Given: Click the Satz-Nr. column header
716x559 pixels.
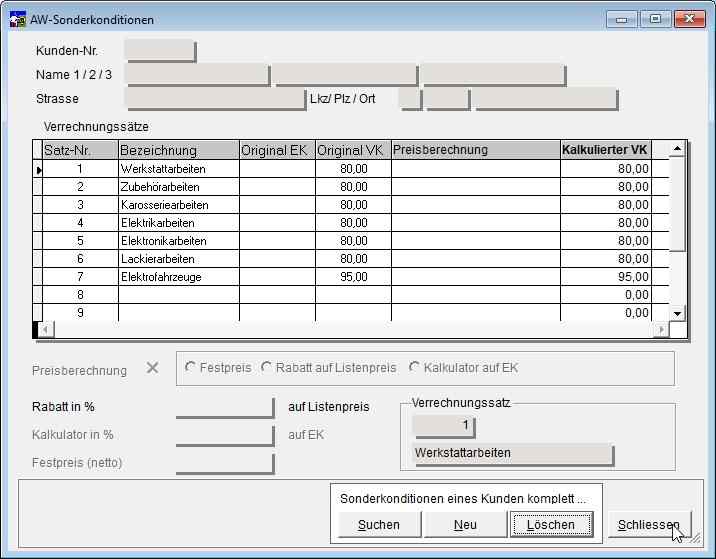Looking at the screenshot, I should pyautogui.click(x=80, y=150).
